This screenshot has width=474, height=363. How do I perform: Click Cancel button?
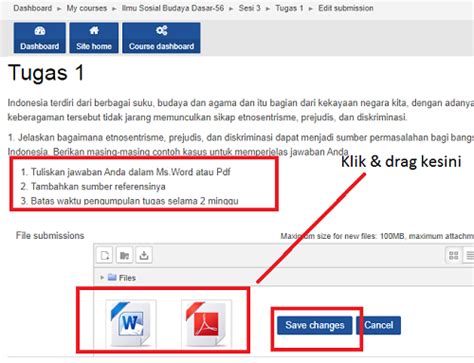379,325
